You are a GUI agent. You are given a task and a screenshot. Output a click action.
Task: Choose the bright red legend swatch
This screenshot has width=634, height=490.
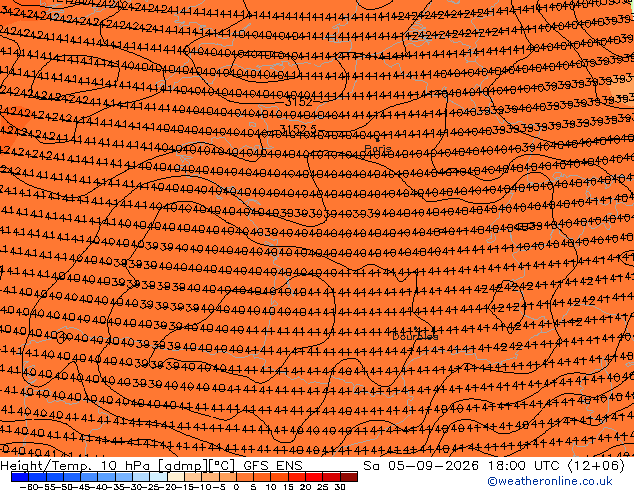pos(314,477)
